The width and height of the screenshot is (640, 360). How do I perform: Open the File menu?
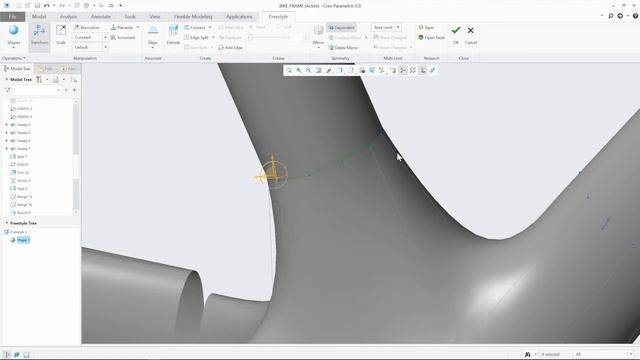(x=12, y=16)
